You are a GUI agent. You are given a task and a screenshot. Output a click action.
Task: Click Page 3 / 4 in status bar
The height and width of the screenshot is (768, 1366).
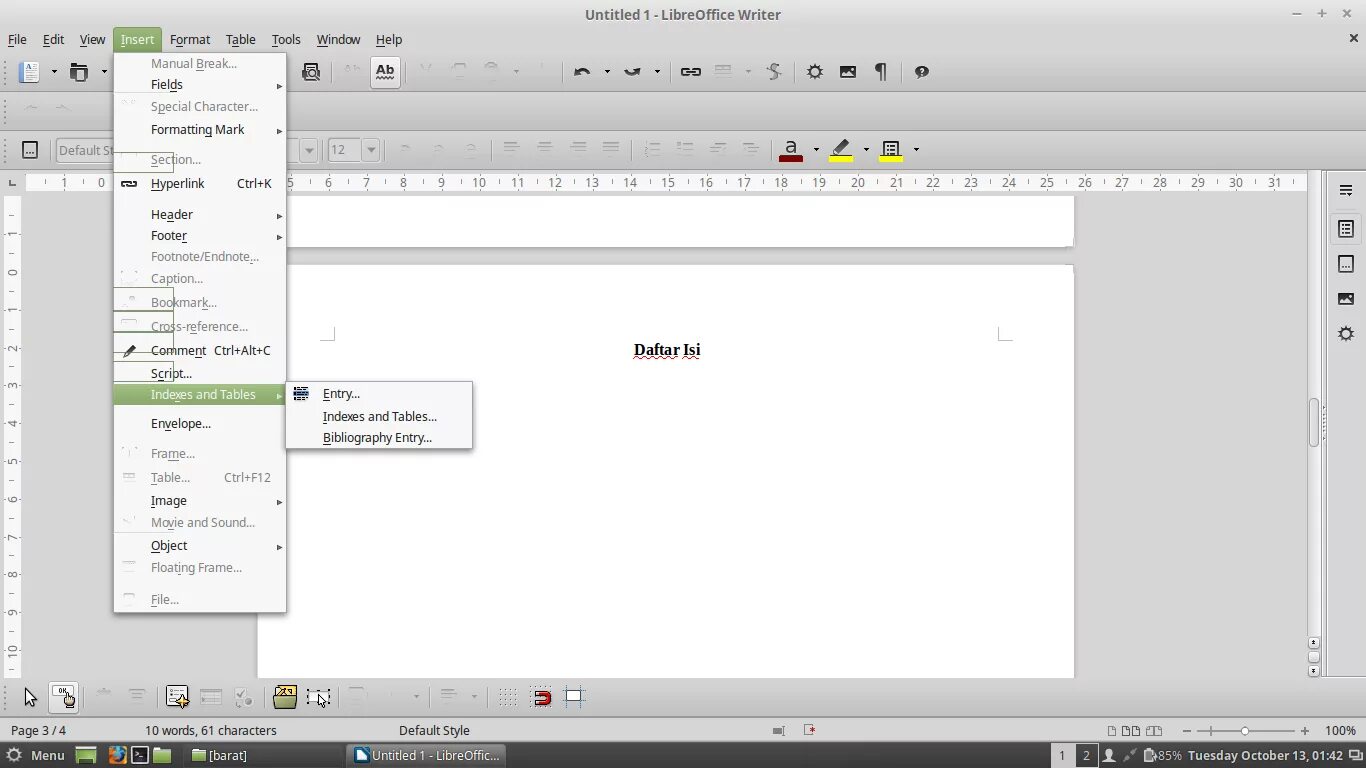click(39, 731)
